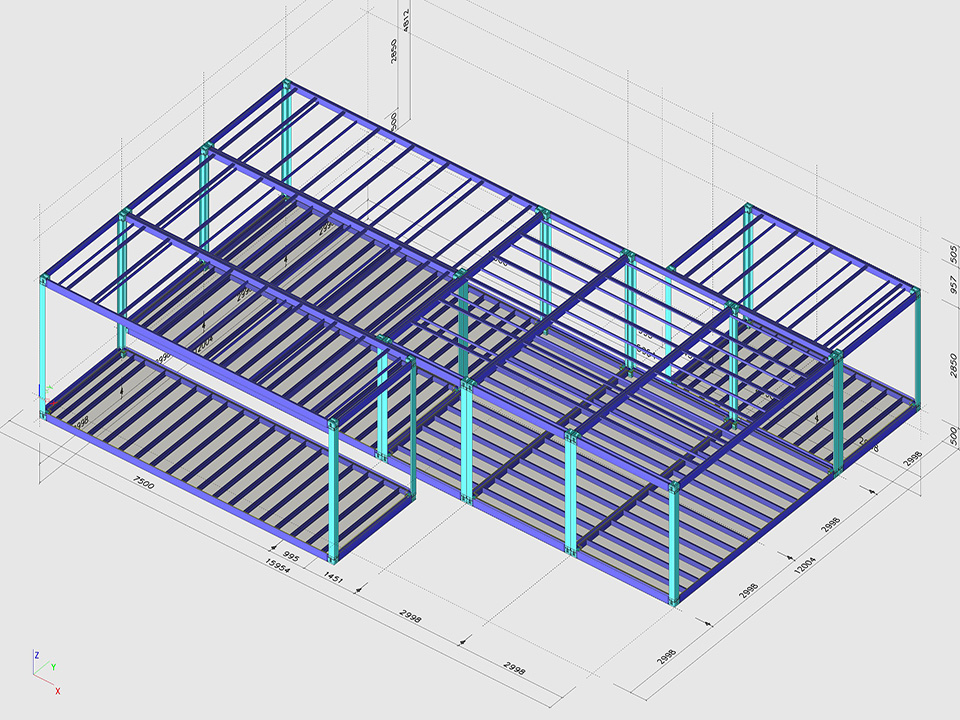Click the 500 label below the top 2850
Viewport: 960px width, 720px height.
394,120
